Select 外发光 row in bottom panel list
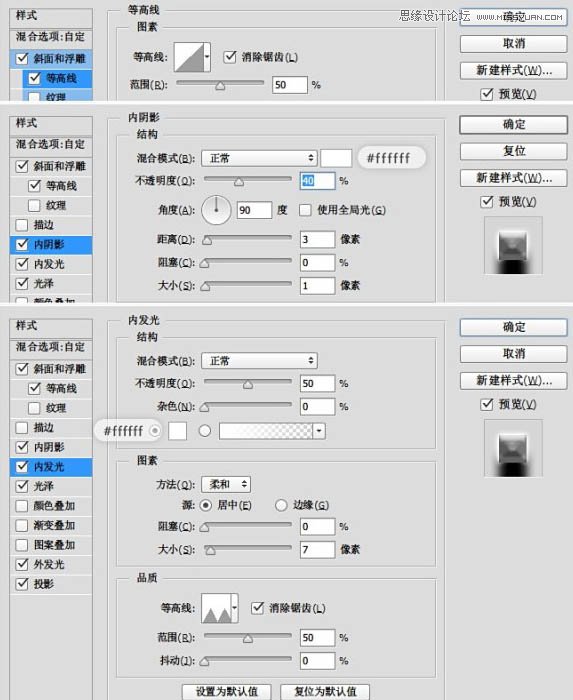Image resolution: width=573 pixels, height=700 pixels. [51, 565]
